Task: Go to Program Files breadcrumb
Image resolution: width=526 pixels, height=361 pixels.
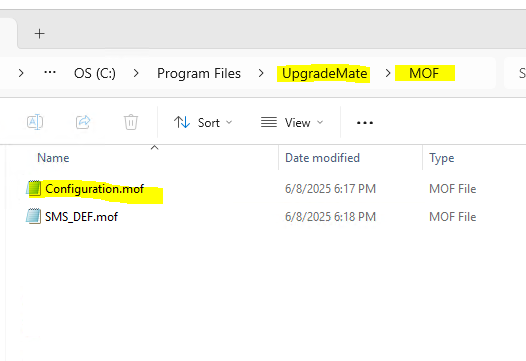Action: (x=199, y=73)
